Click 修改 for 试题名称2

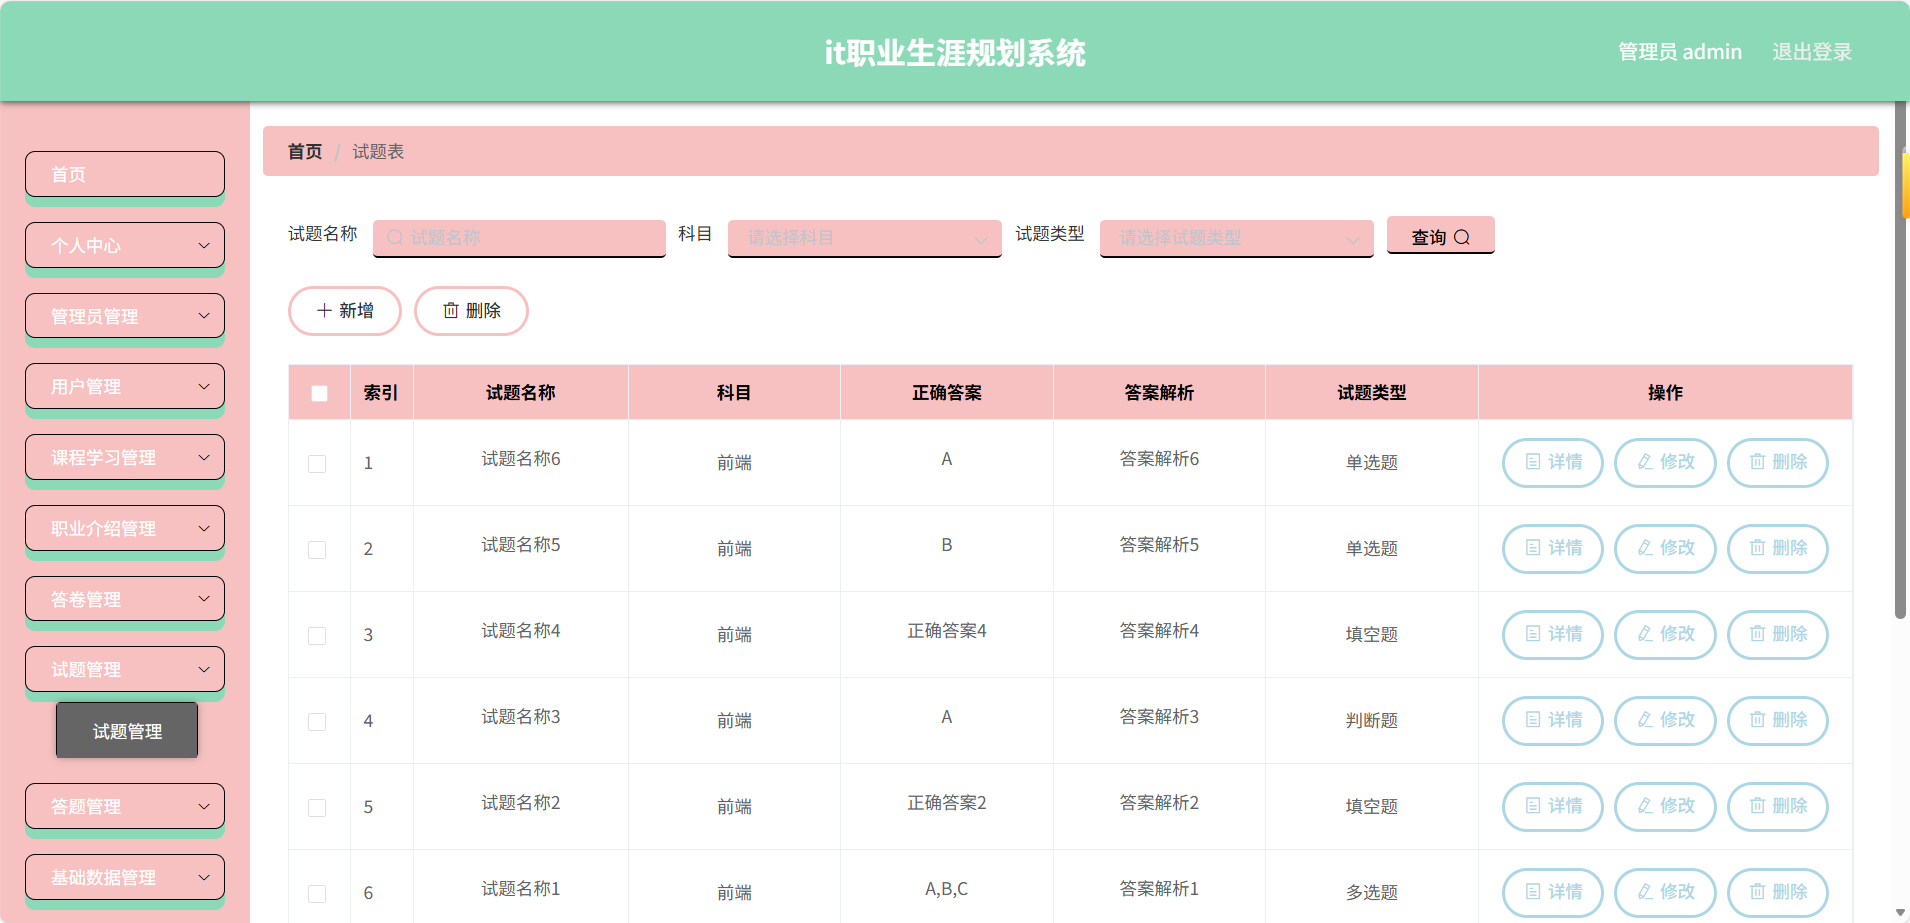coord(1665,806)
